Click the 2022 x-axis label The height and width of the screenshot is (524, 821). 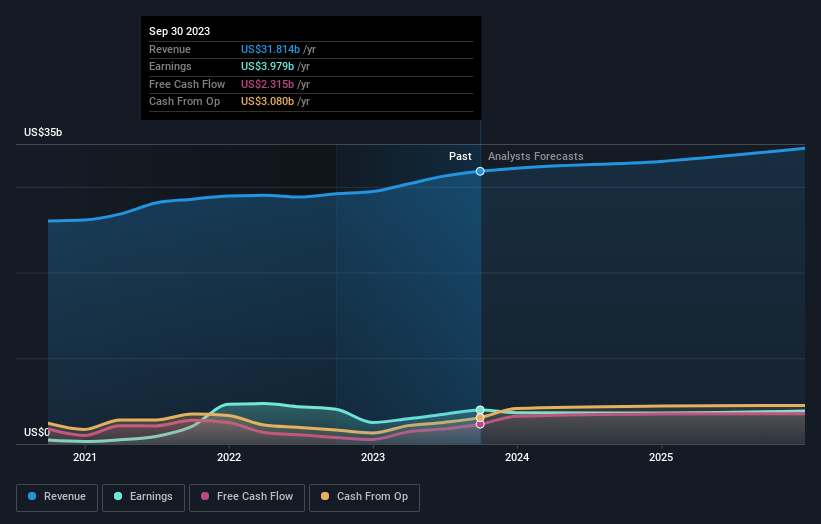(229, 457)
